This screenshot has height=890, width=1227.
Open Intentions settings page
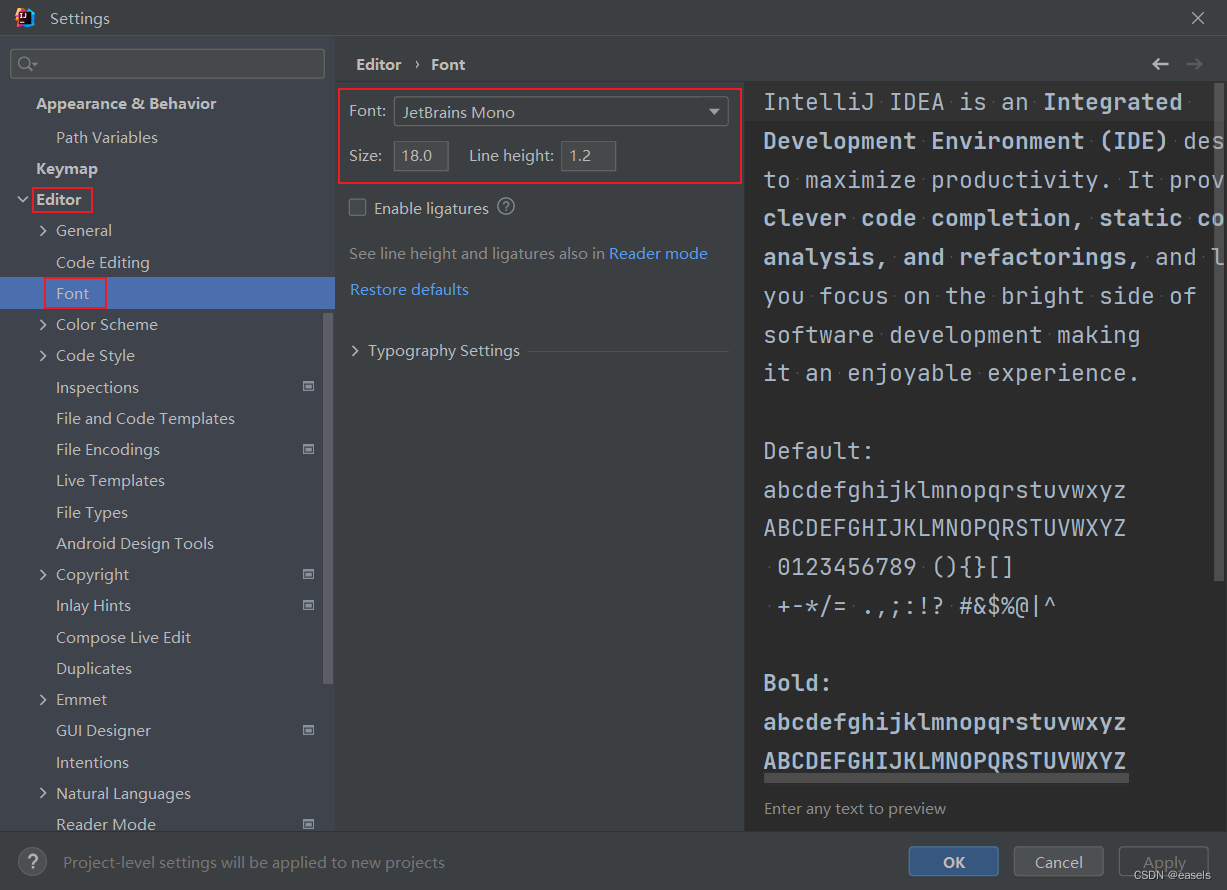point(92,762)
